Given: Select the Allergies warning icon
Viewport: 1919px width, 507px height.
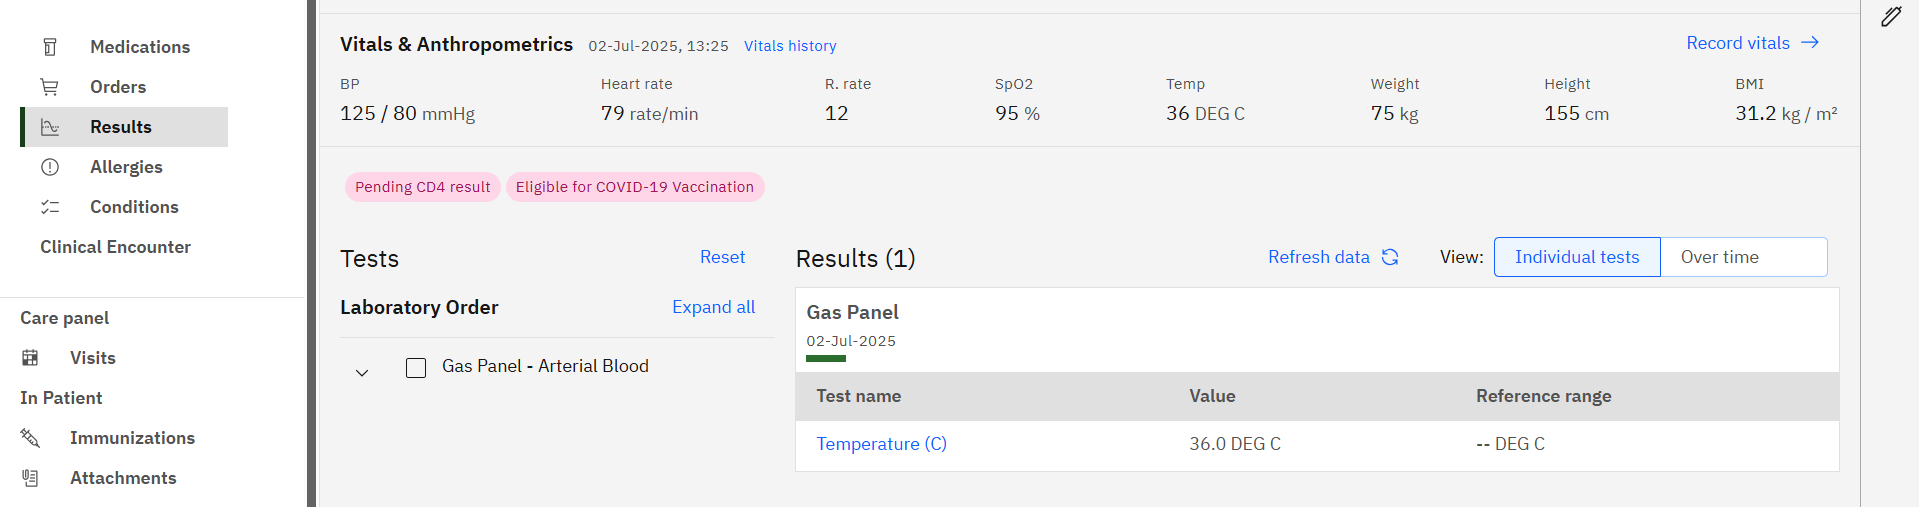Looking at the screenshot, I should pyautogui.click(x=50, y=167).
